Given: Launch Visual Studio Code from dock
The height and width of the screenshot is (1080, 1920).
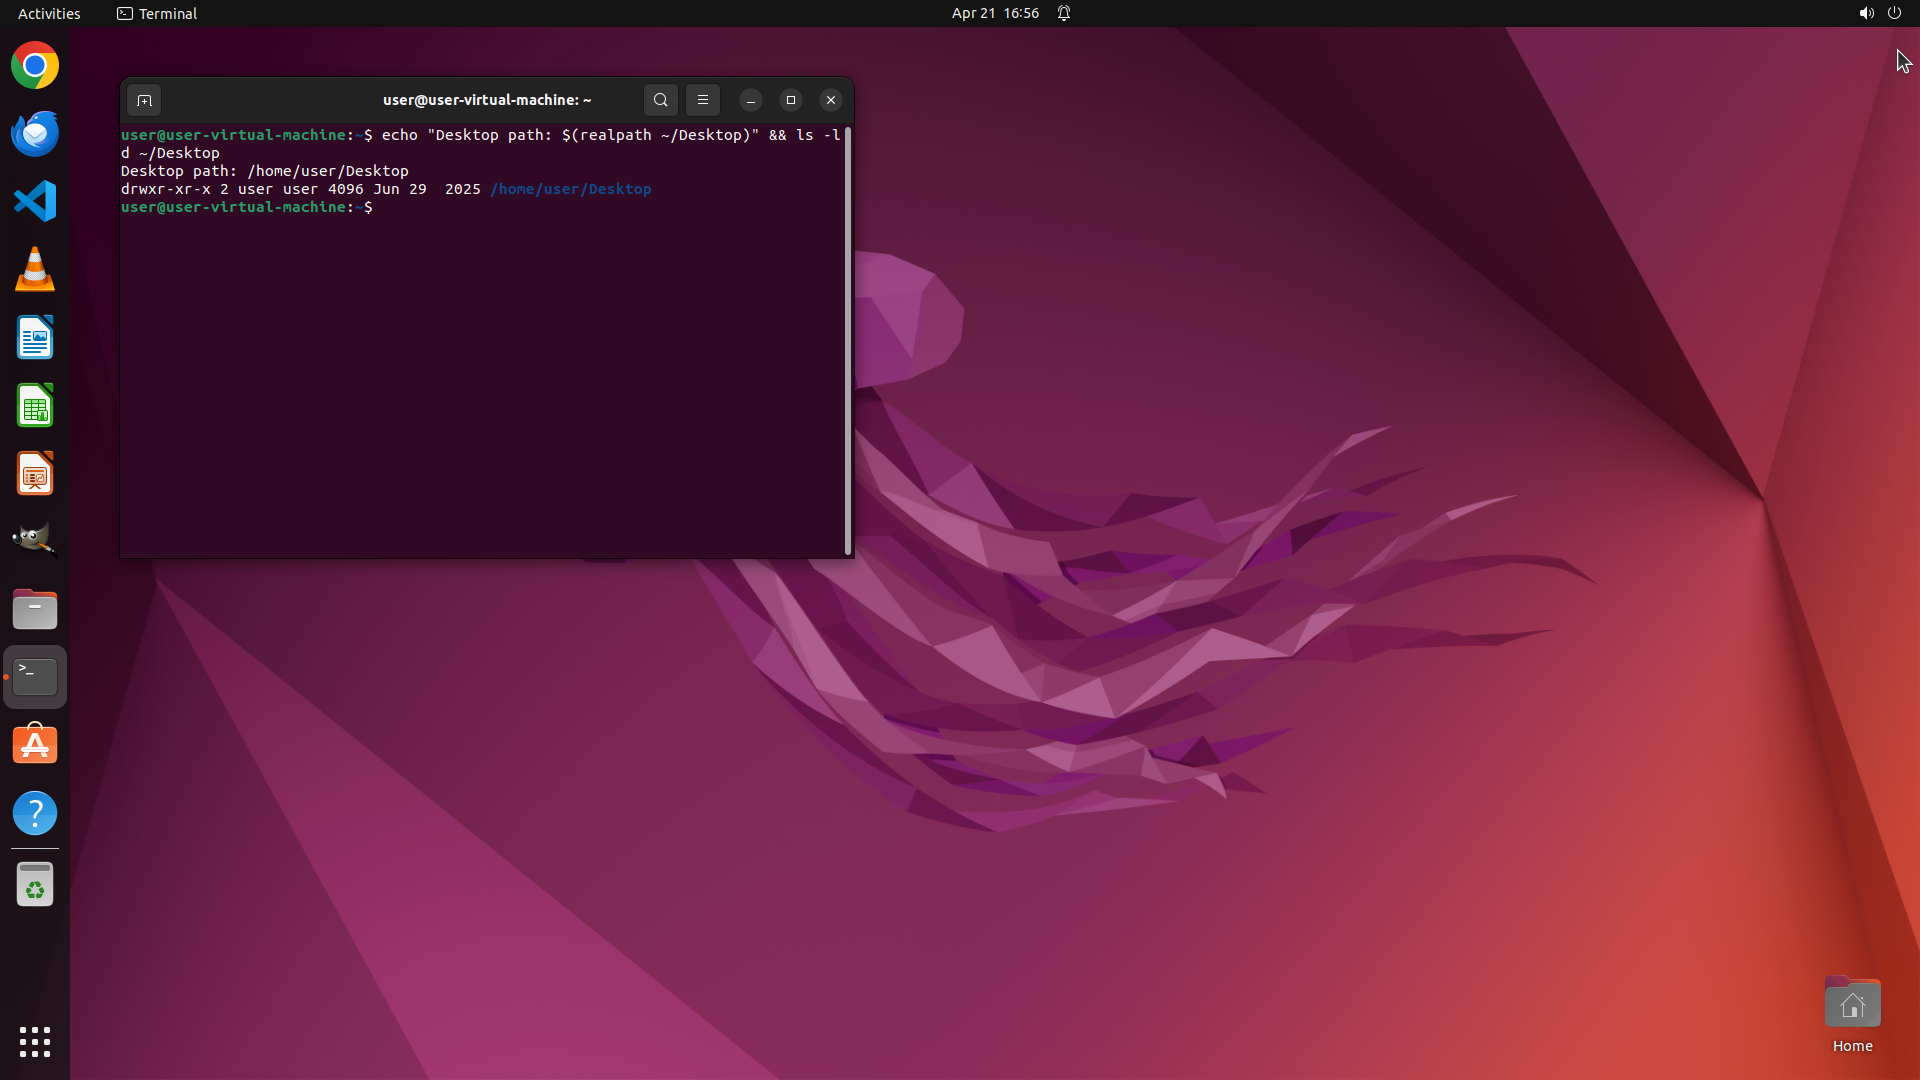Looking at the screenshot, I should (35, 202).
